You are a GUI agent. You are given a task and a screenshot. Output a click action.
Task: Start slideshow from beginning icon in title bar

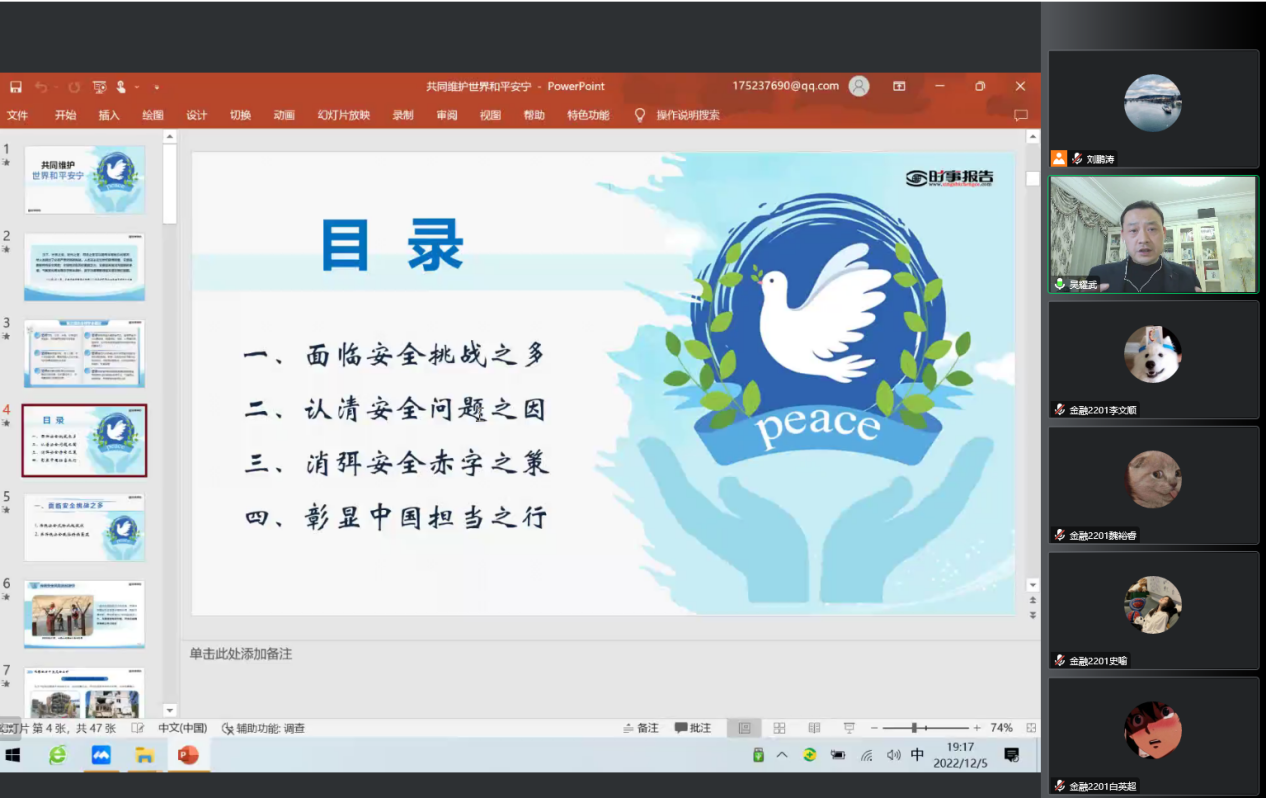99,87
